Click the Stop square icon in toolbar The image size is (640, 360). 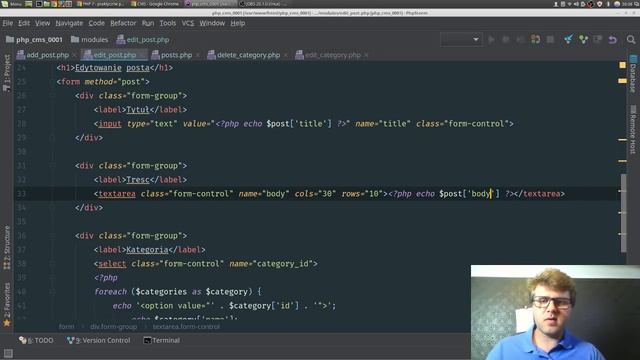click(x=550, y=40)
